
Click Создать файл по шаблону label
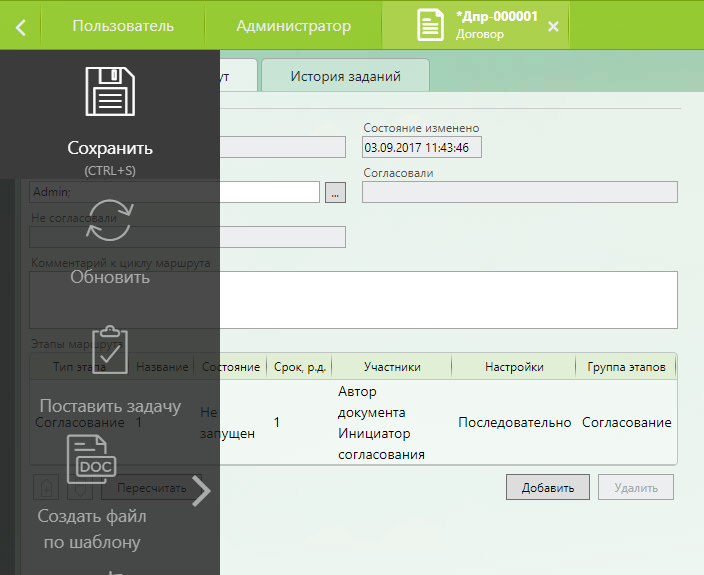tap(92, 529)
